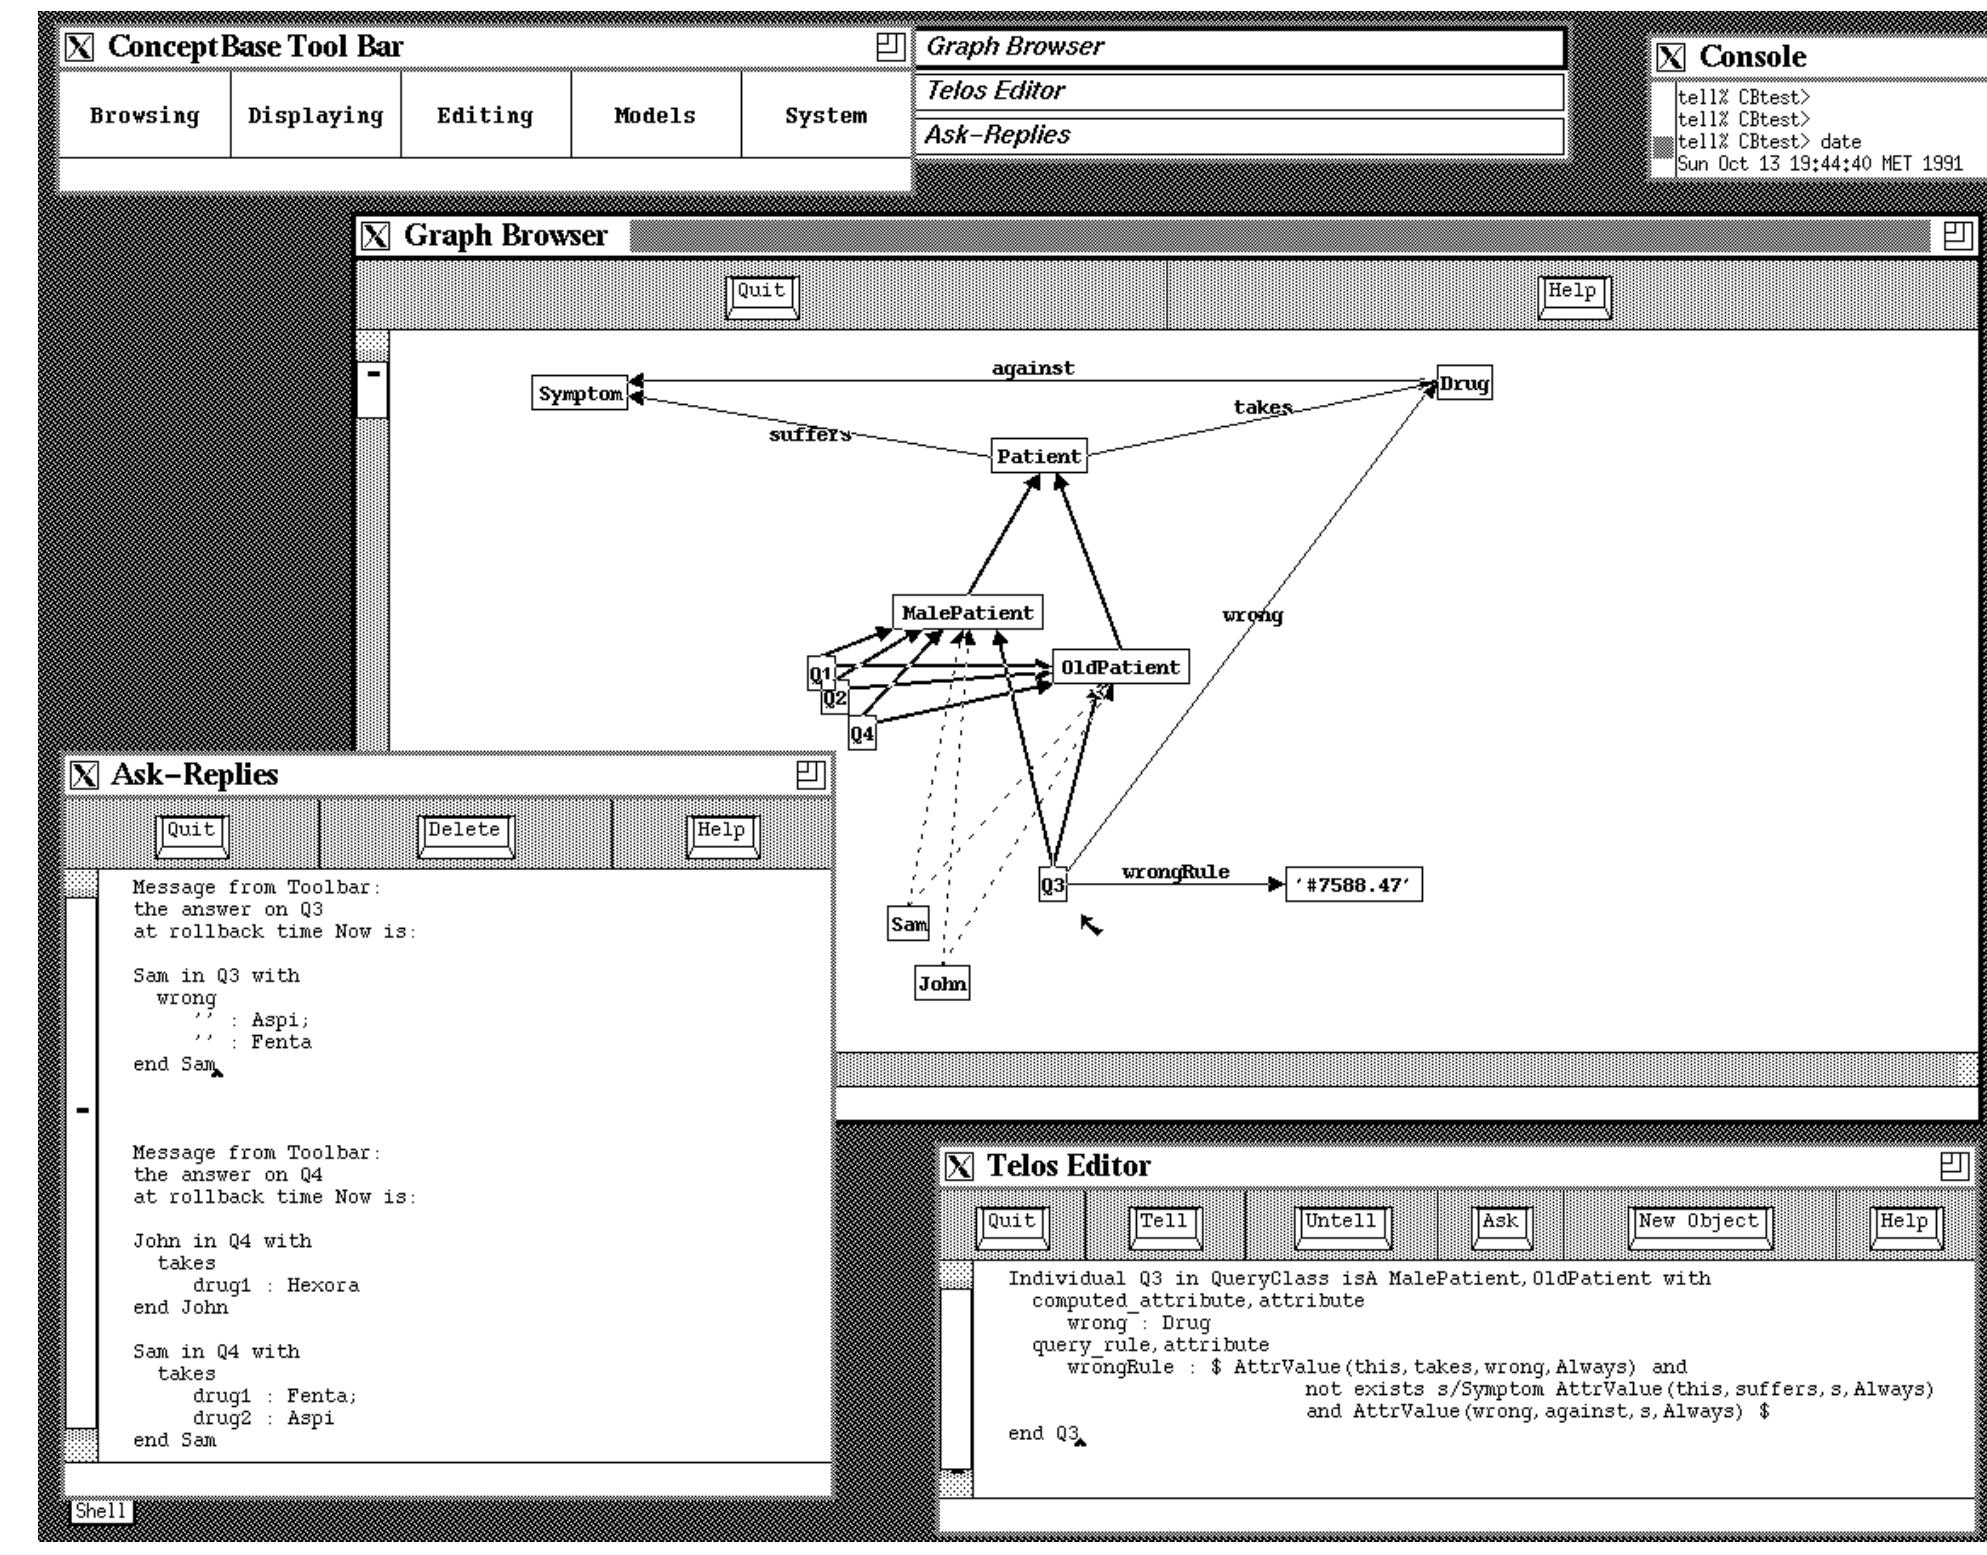The height and width of the screenshot is (1555, 1987).
Task: Select the Drug node in the graph
Action: [x=1464, y=384]
